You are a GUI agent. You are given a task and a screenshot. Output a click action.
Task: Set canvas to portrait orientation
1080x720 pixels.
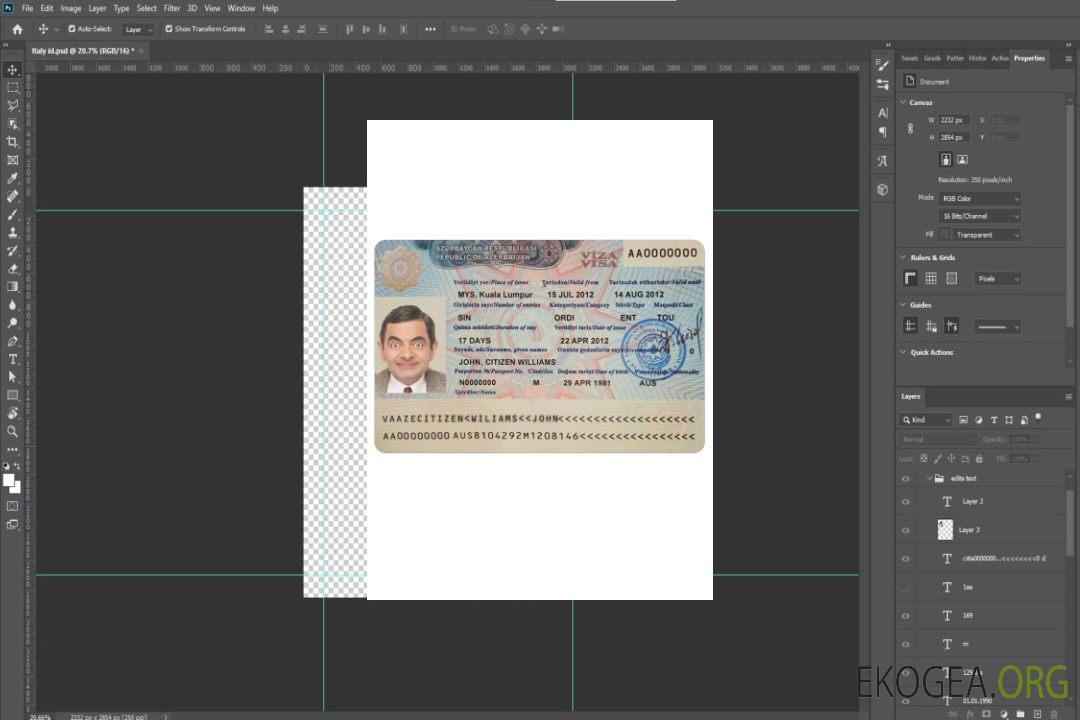click(946, 160)
